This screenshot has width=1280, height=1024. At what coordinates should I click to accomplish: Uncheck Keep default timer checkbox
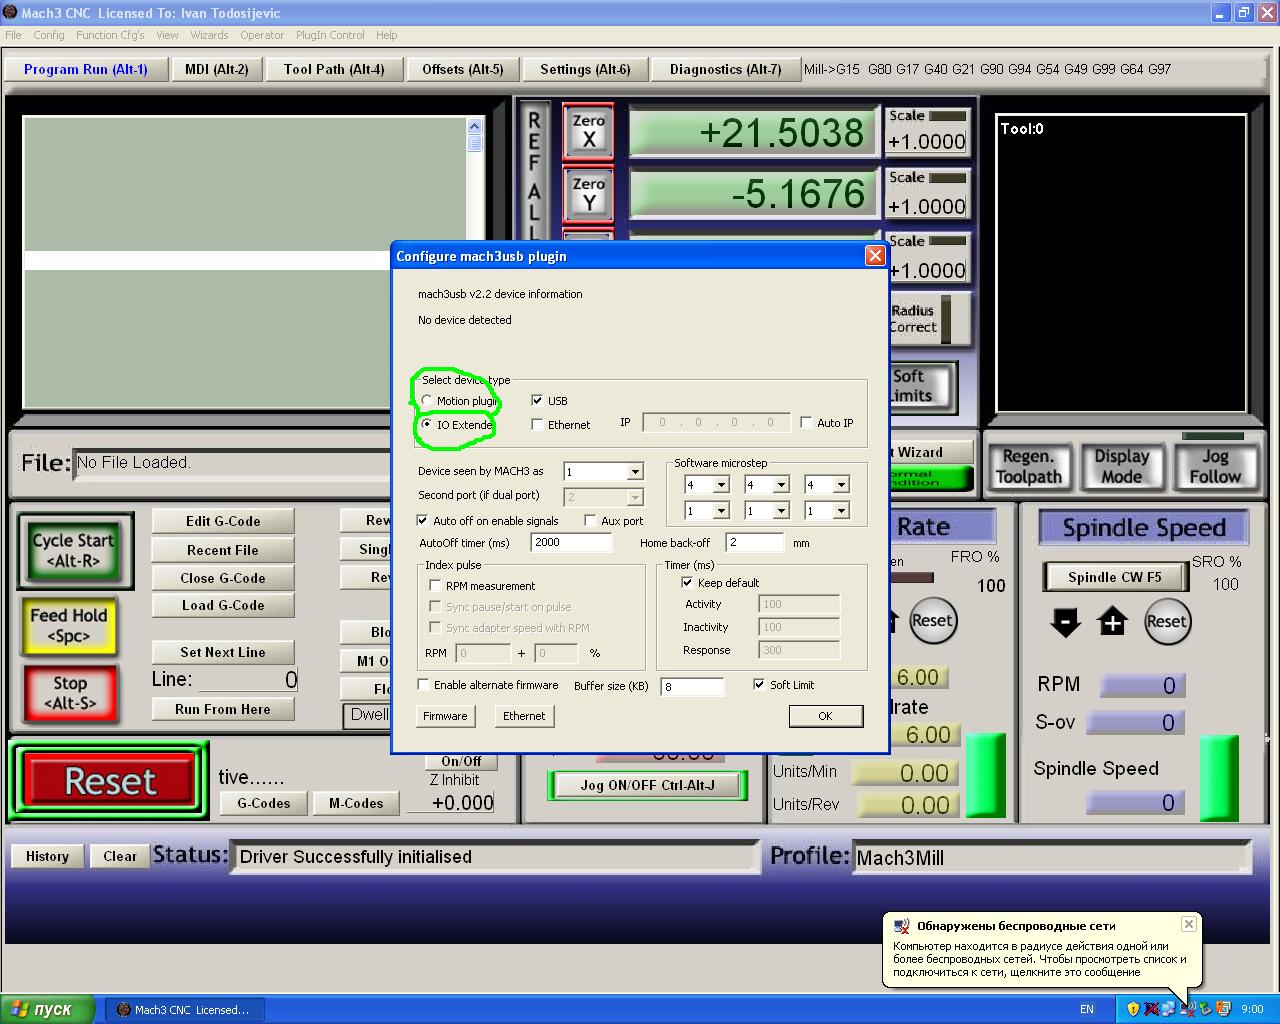687,582
